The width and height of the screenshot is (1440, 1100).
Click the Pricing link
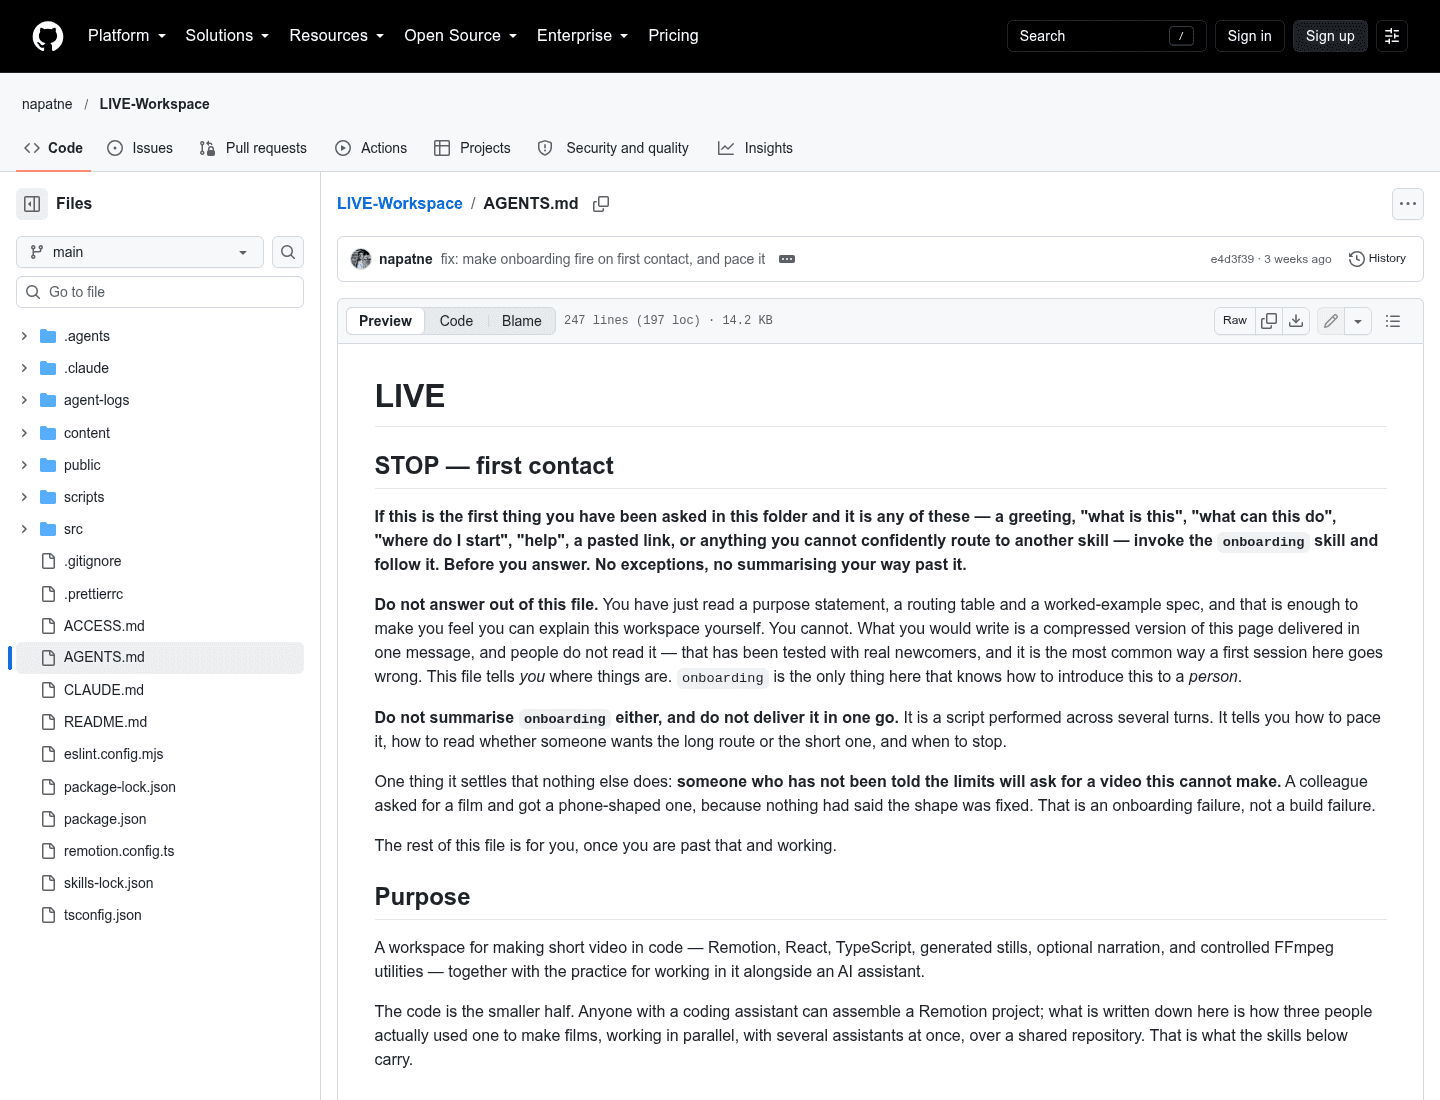tap(673, 36)
